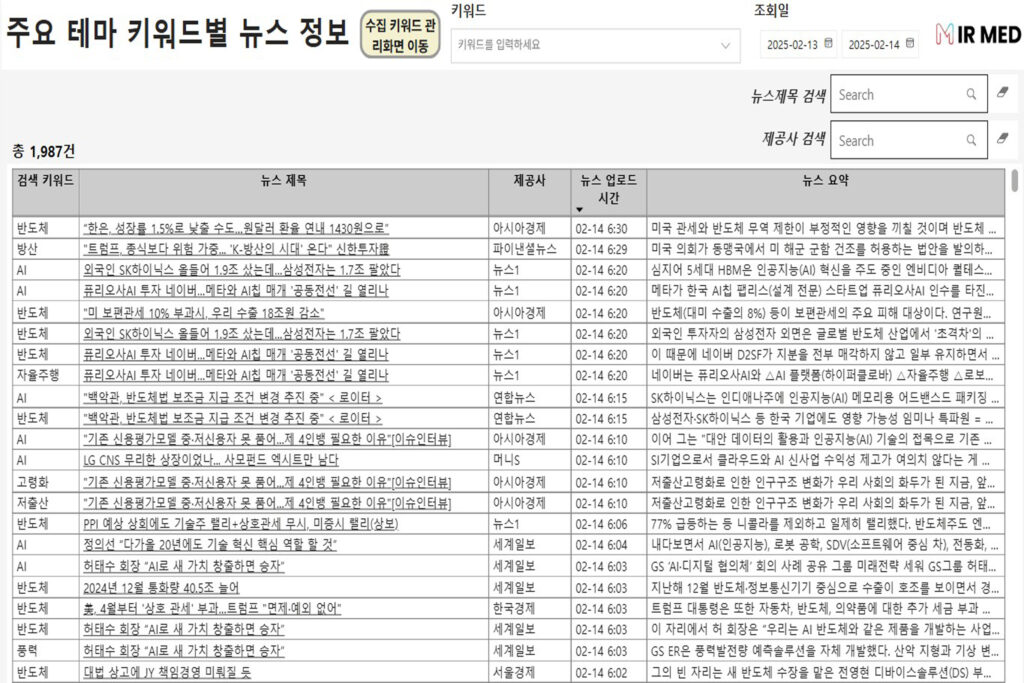Open article "한은, 성장률 1.5%로 낮출 수도"
Image resolution: width=1024 pixels, height=683 pixels.
tap(236, 229)
